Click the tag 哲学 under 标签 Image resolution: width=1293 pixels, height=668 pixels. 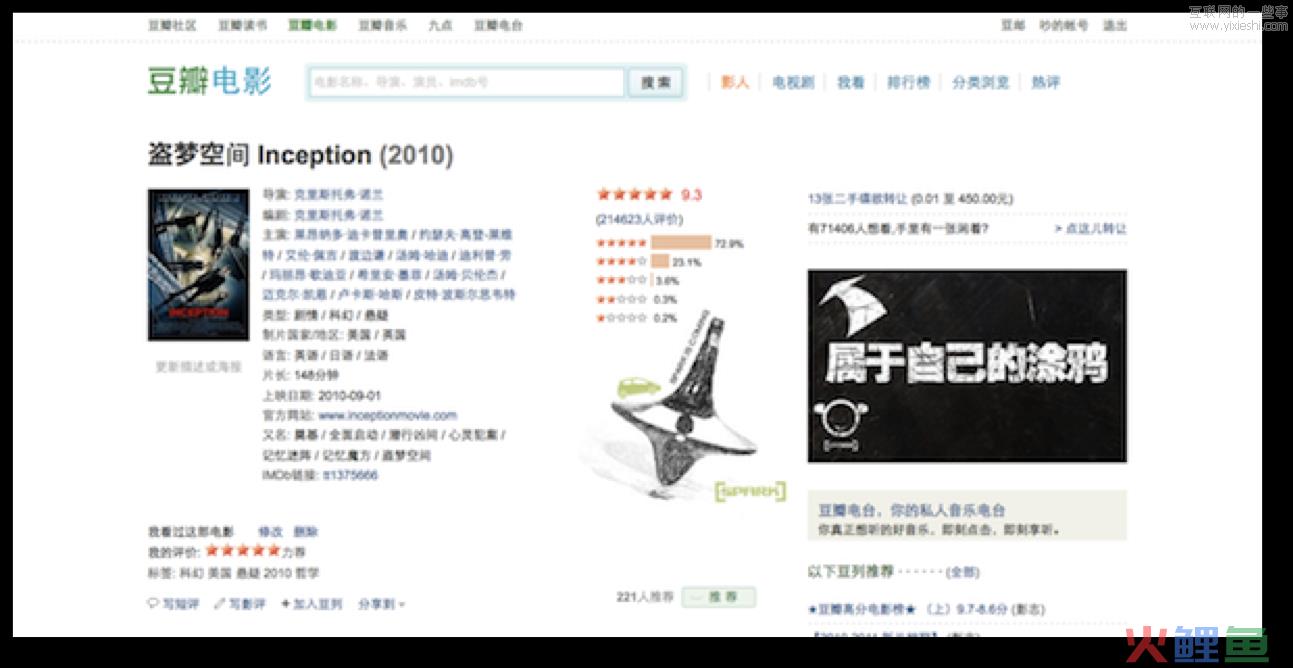[x=308, y=573]
